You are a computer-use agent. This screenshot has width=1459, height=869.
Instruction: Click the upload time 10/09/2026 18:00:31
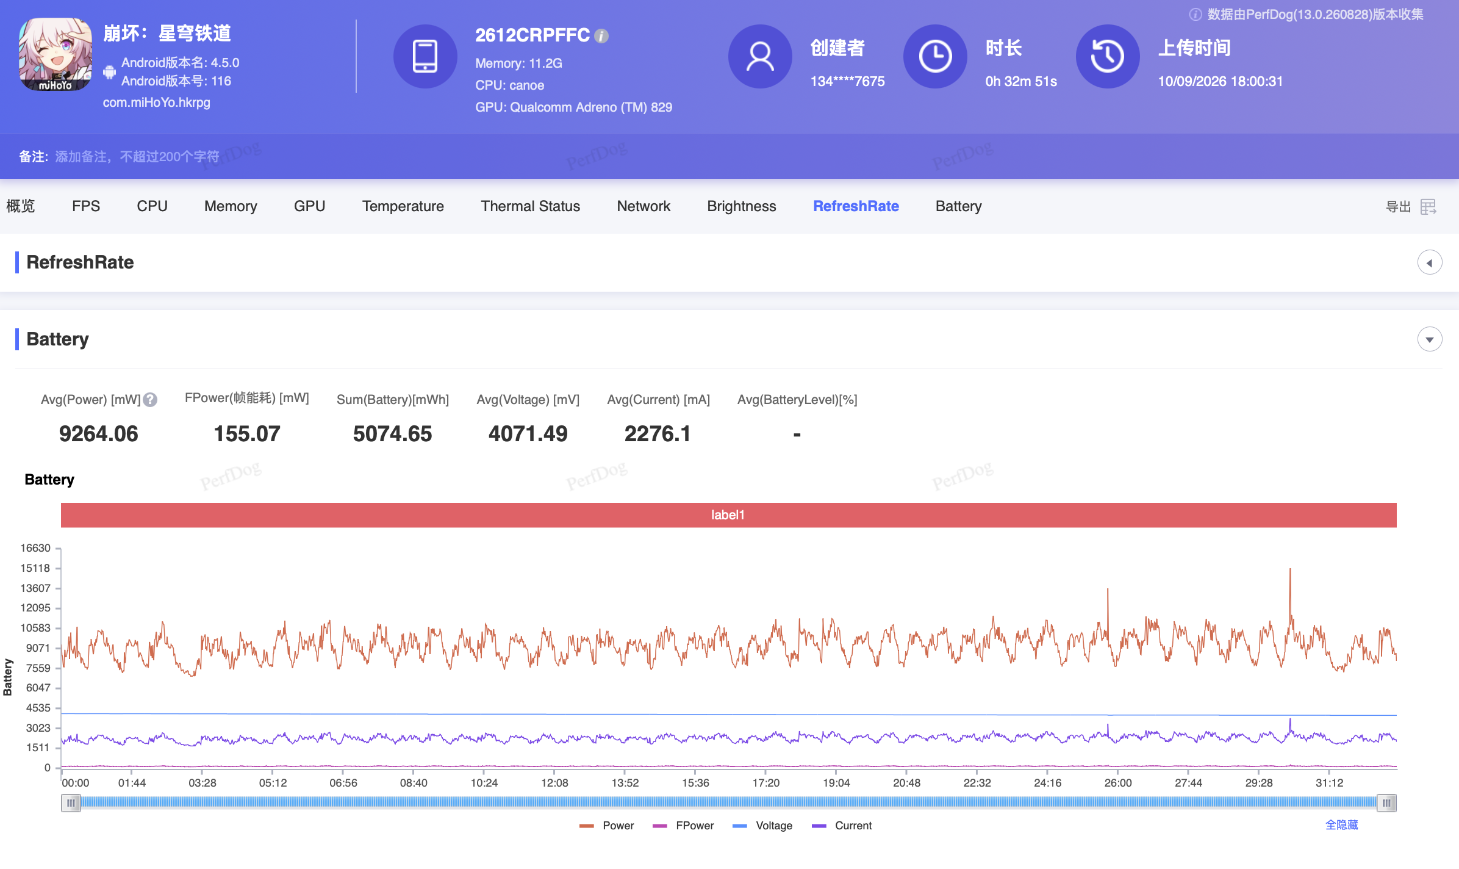(1220, 81)
